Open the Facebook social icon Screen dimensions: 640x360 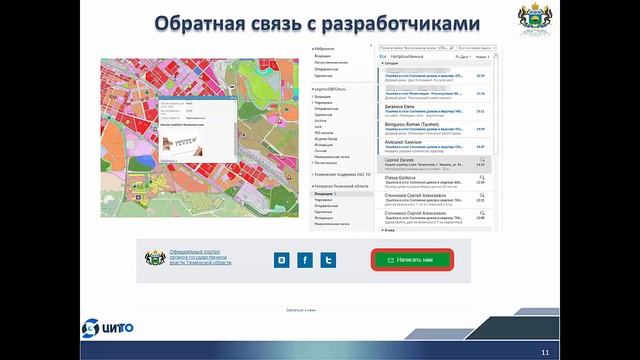(305, 260)
